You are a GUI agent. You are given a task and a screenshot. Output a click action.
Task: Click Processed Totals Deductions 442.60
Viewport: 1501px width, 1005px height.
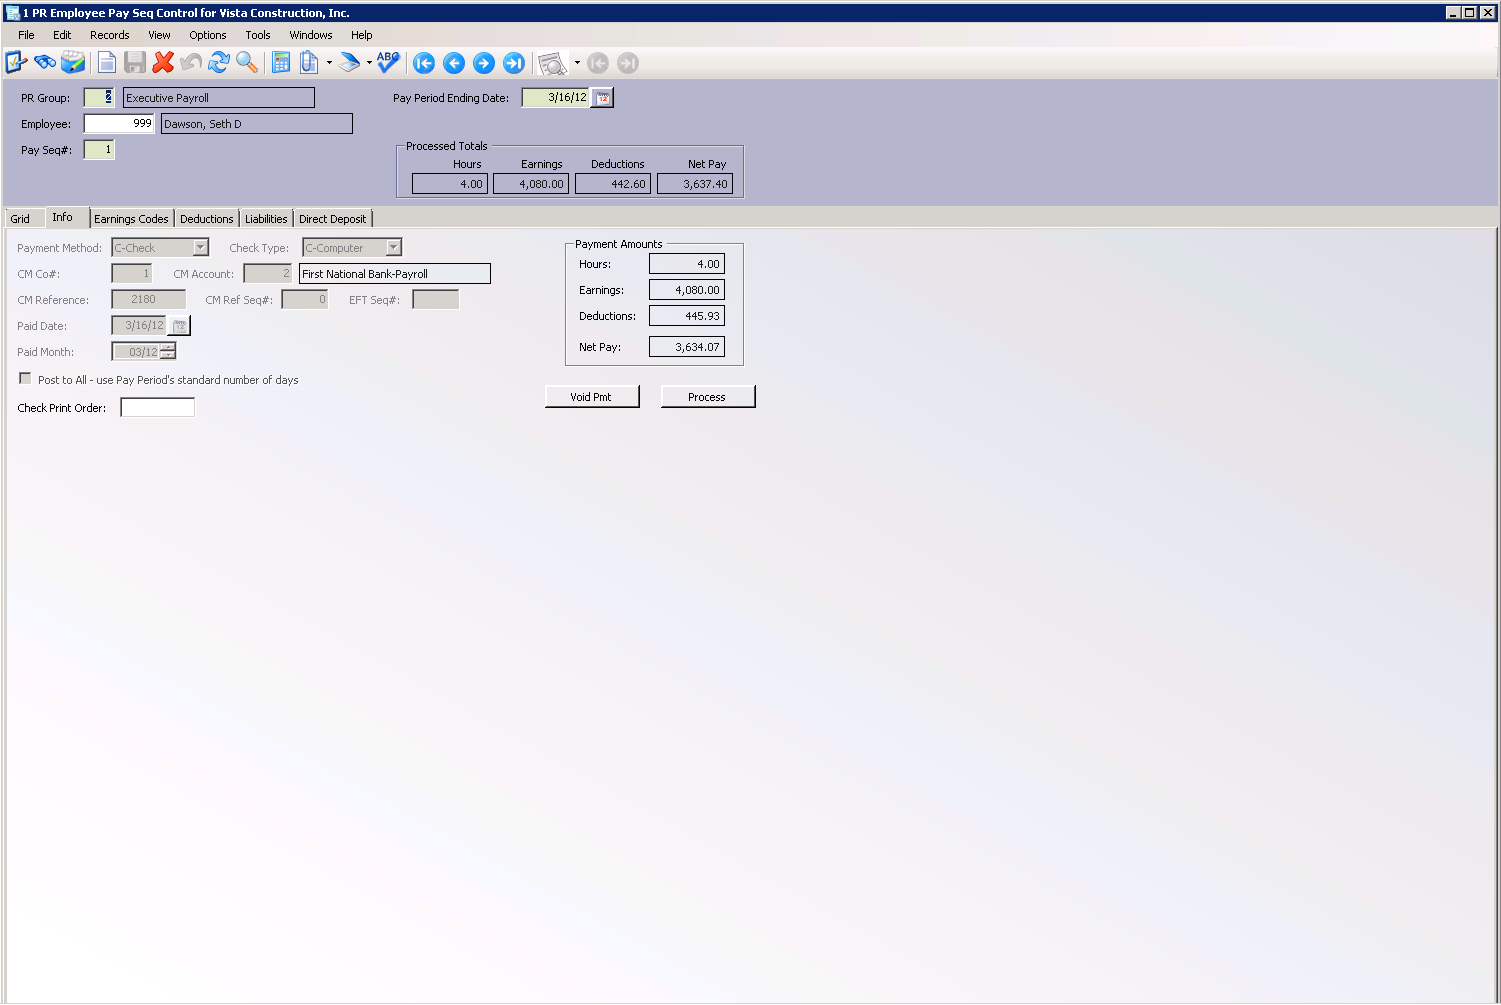coord(613,184)
